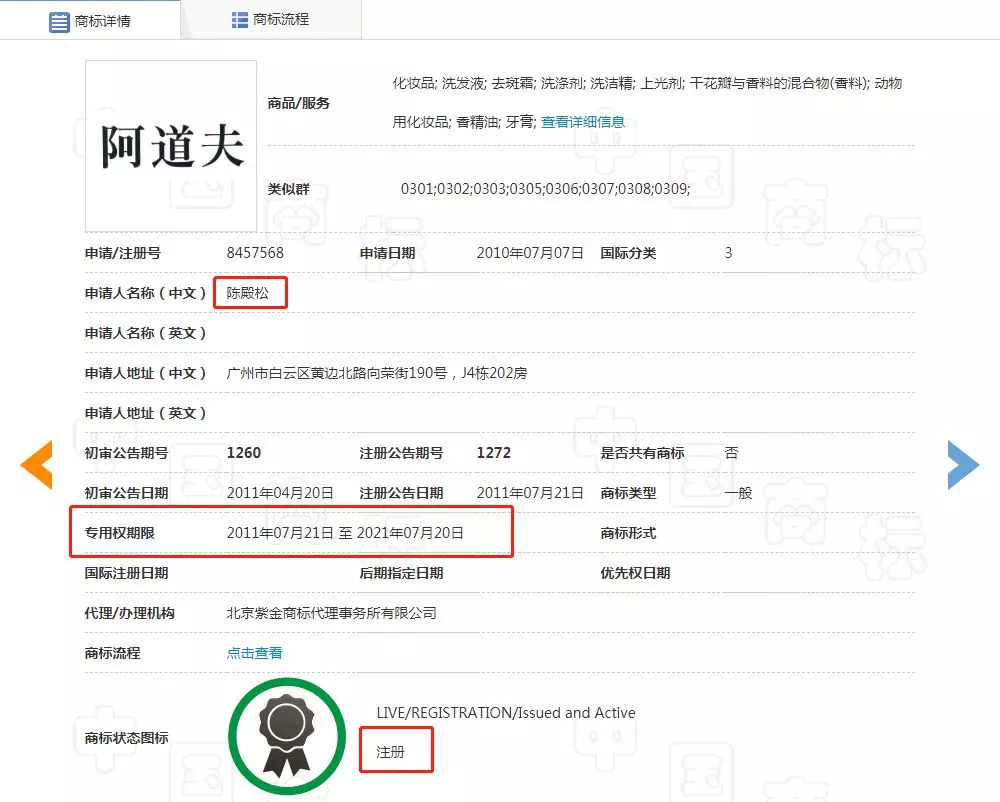1000x802 pixels.
Task: Click the 商标流程 grid icon
Action: point(240,20)
